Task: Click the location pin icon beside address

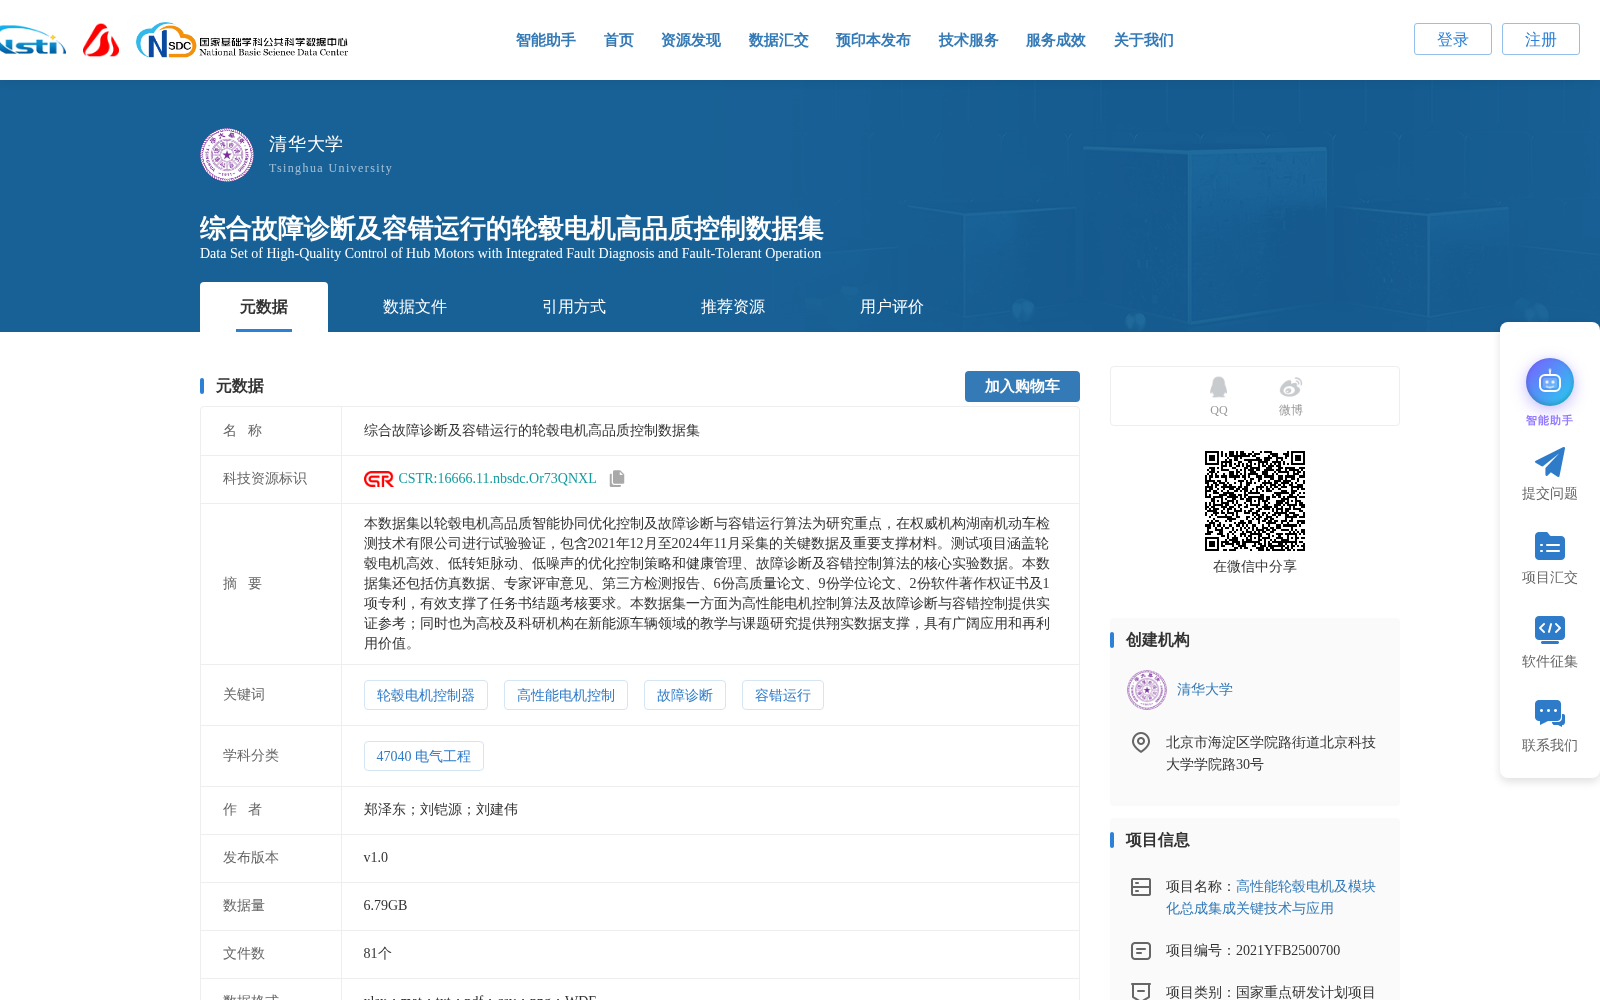Action: pyautogui.click(x=1141, y=742)
